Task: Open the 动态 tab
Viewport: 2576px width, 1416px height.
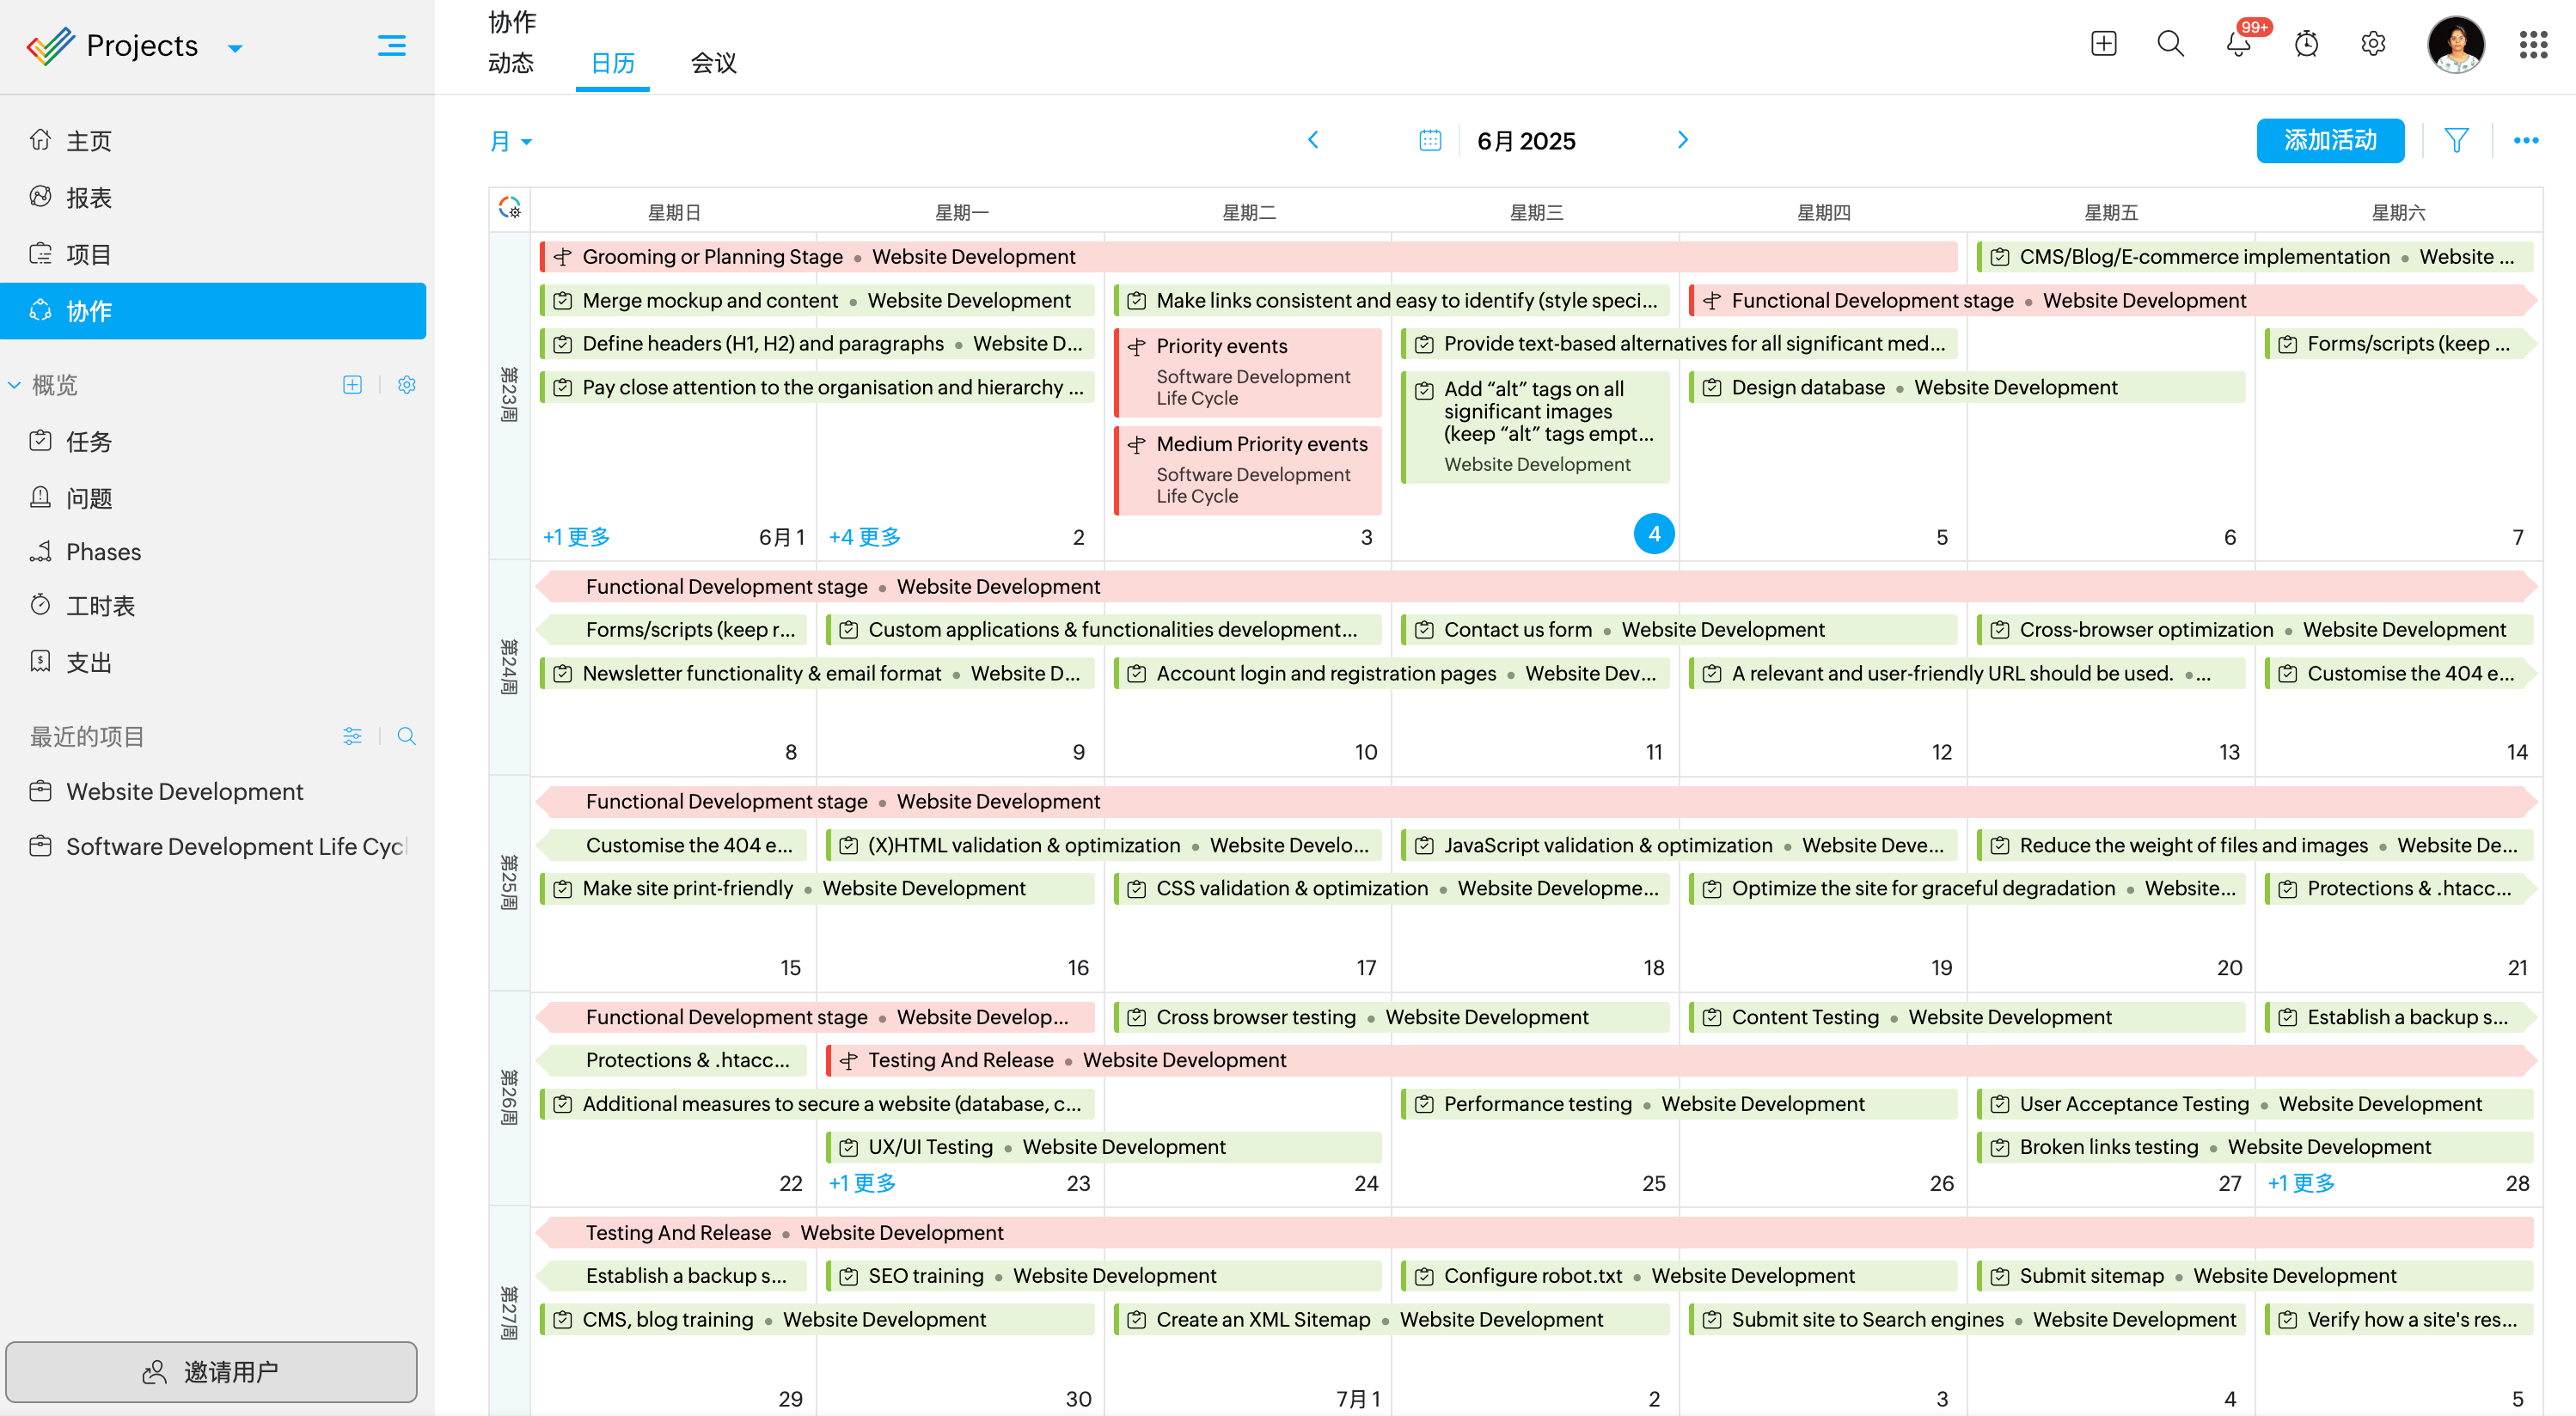Action: (510, 63)
